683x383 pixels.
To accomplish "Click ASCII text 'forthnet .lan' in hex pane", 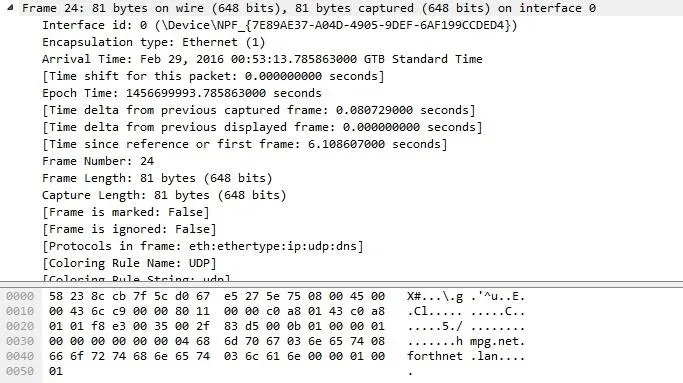I will tap(466, 356).
